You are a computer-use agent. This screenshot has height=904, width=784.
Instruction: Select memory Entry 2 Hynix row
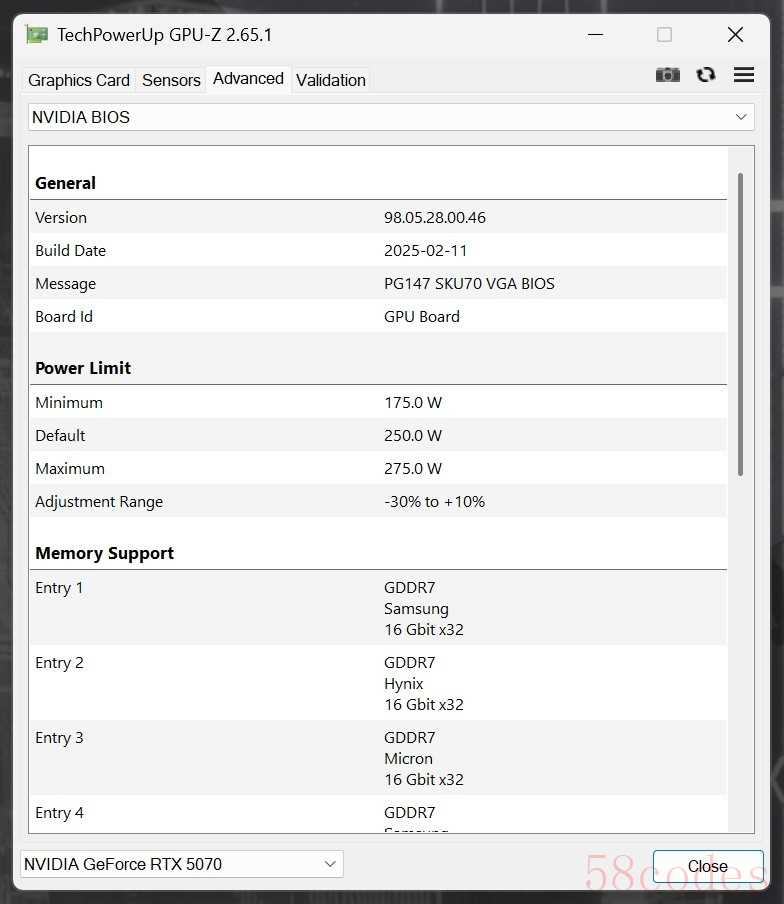(378, 683)
